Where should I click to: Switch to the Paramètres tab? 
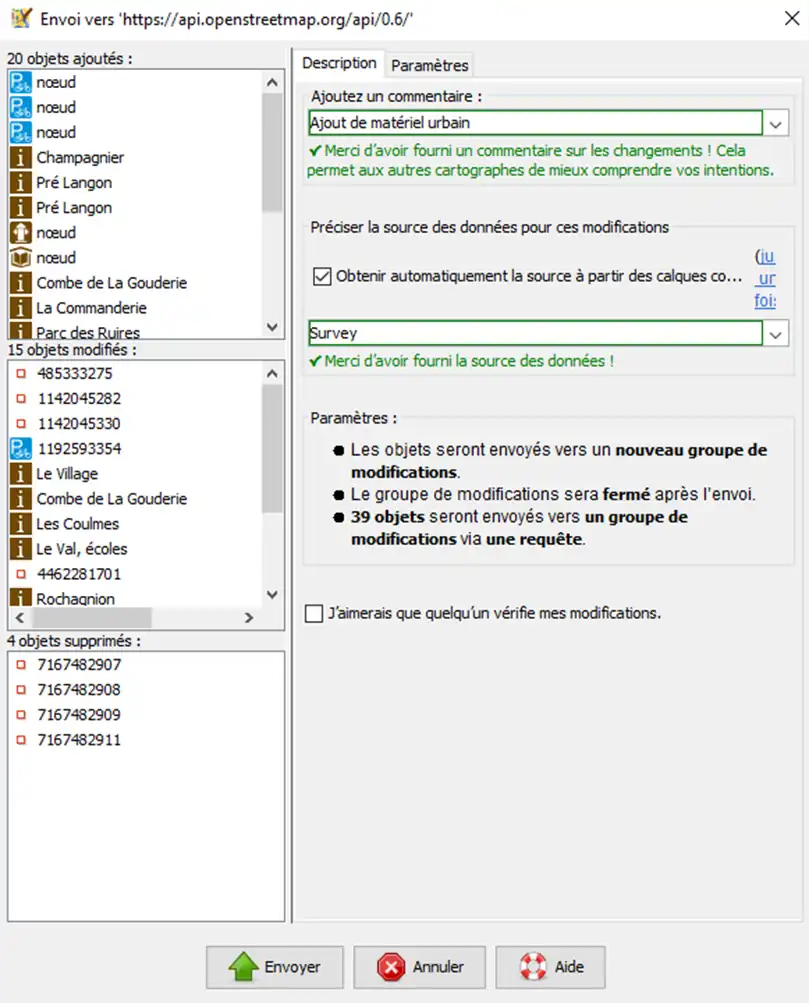point(429,65)
